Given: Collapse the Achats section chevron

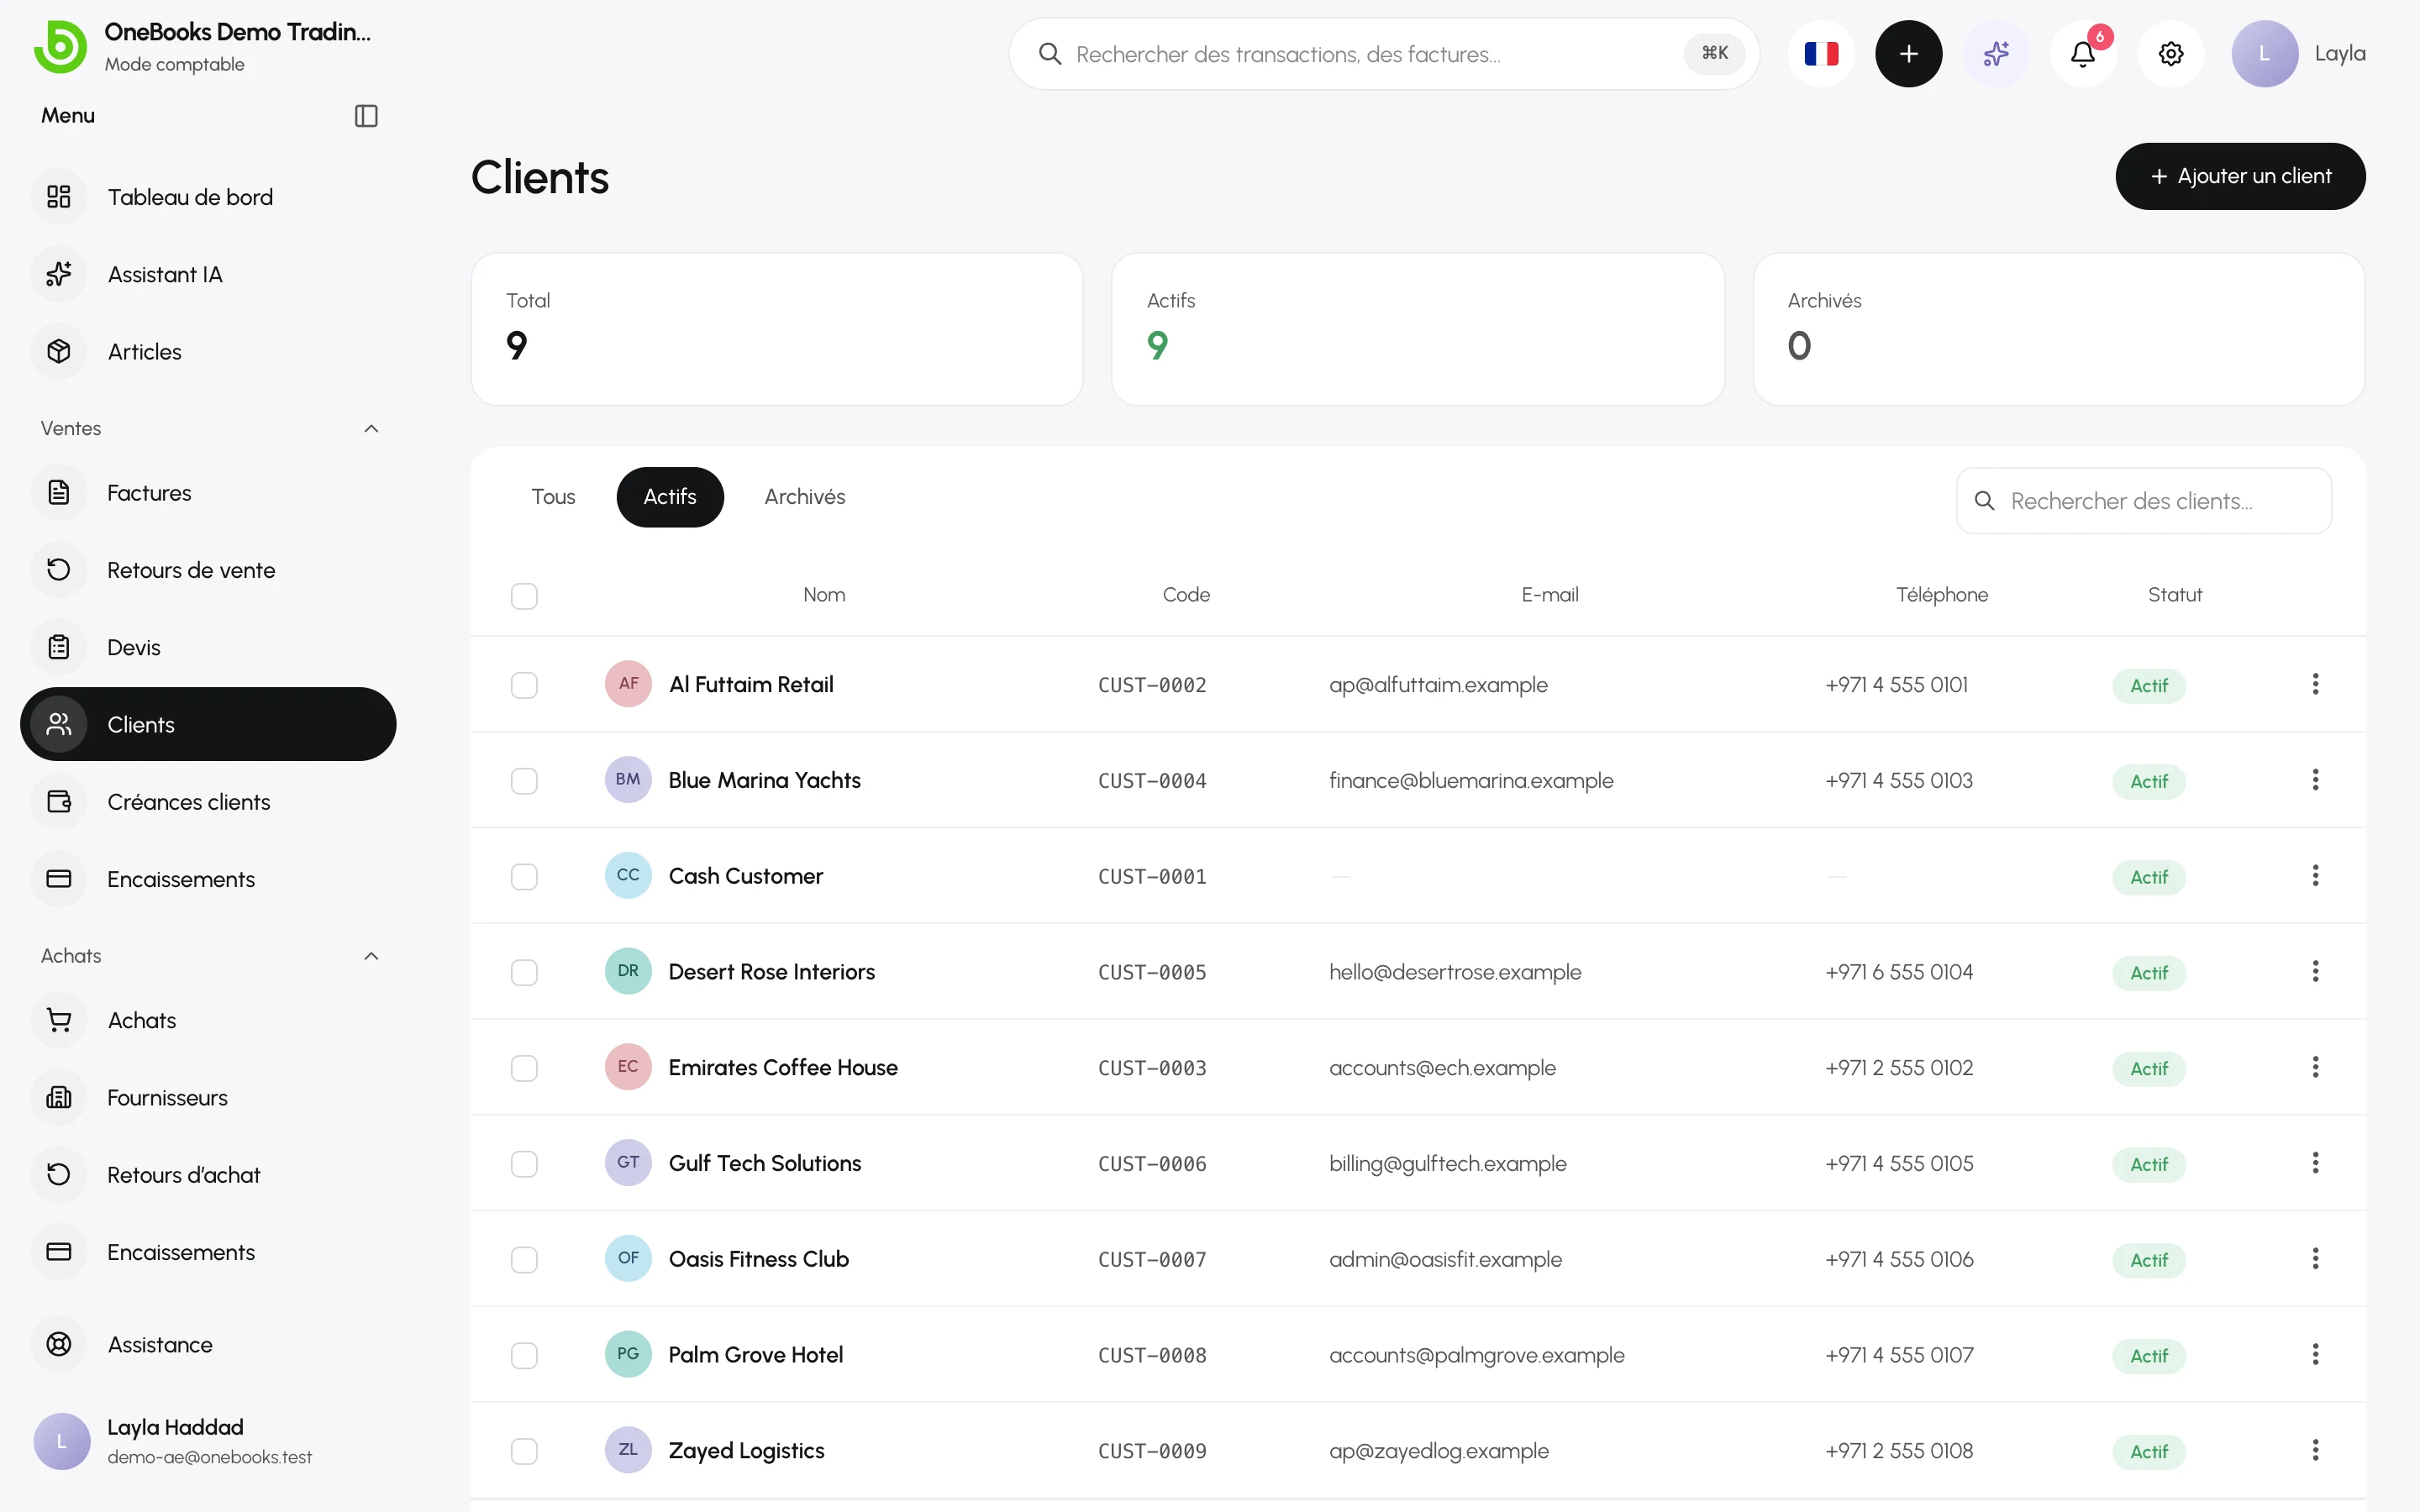Looking at the screenshot, I should pos(371,956).
